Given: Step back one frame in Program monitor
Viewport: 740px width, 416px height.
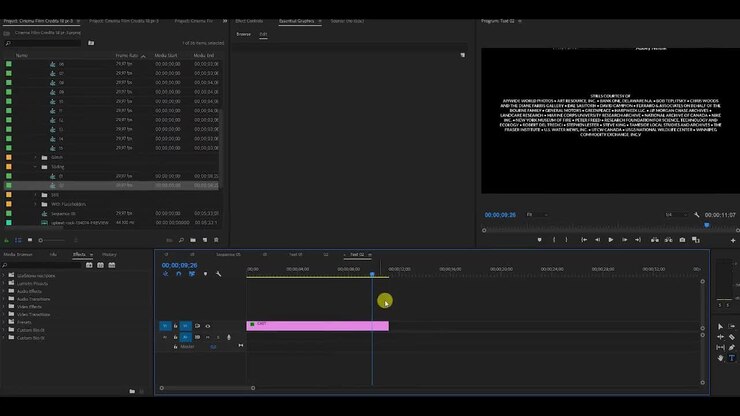Looking at the screenshot, I should coord(597,240).
